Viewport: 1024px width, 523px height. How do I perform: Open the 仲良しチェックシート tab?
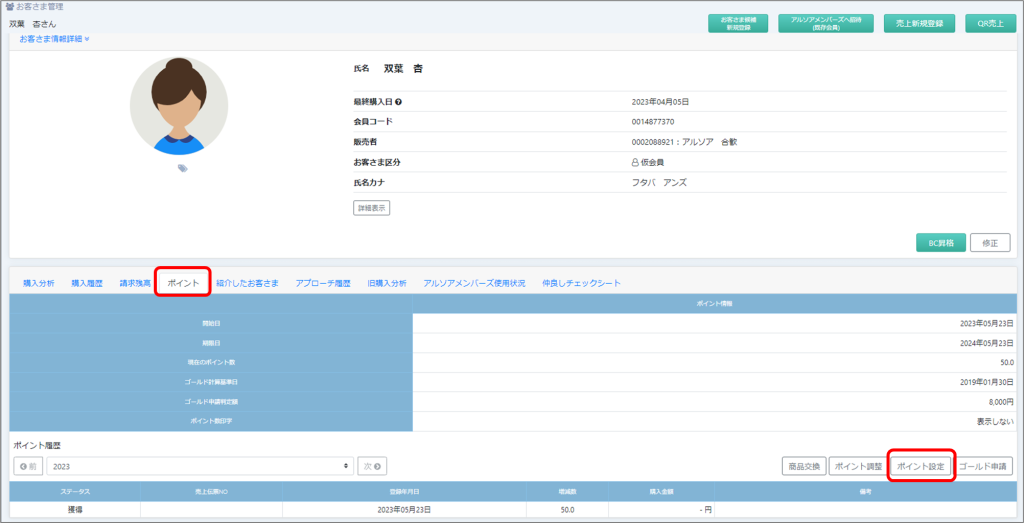point(581,283)
